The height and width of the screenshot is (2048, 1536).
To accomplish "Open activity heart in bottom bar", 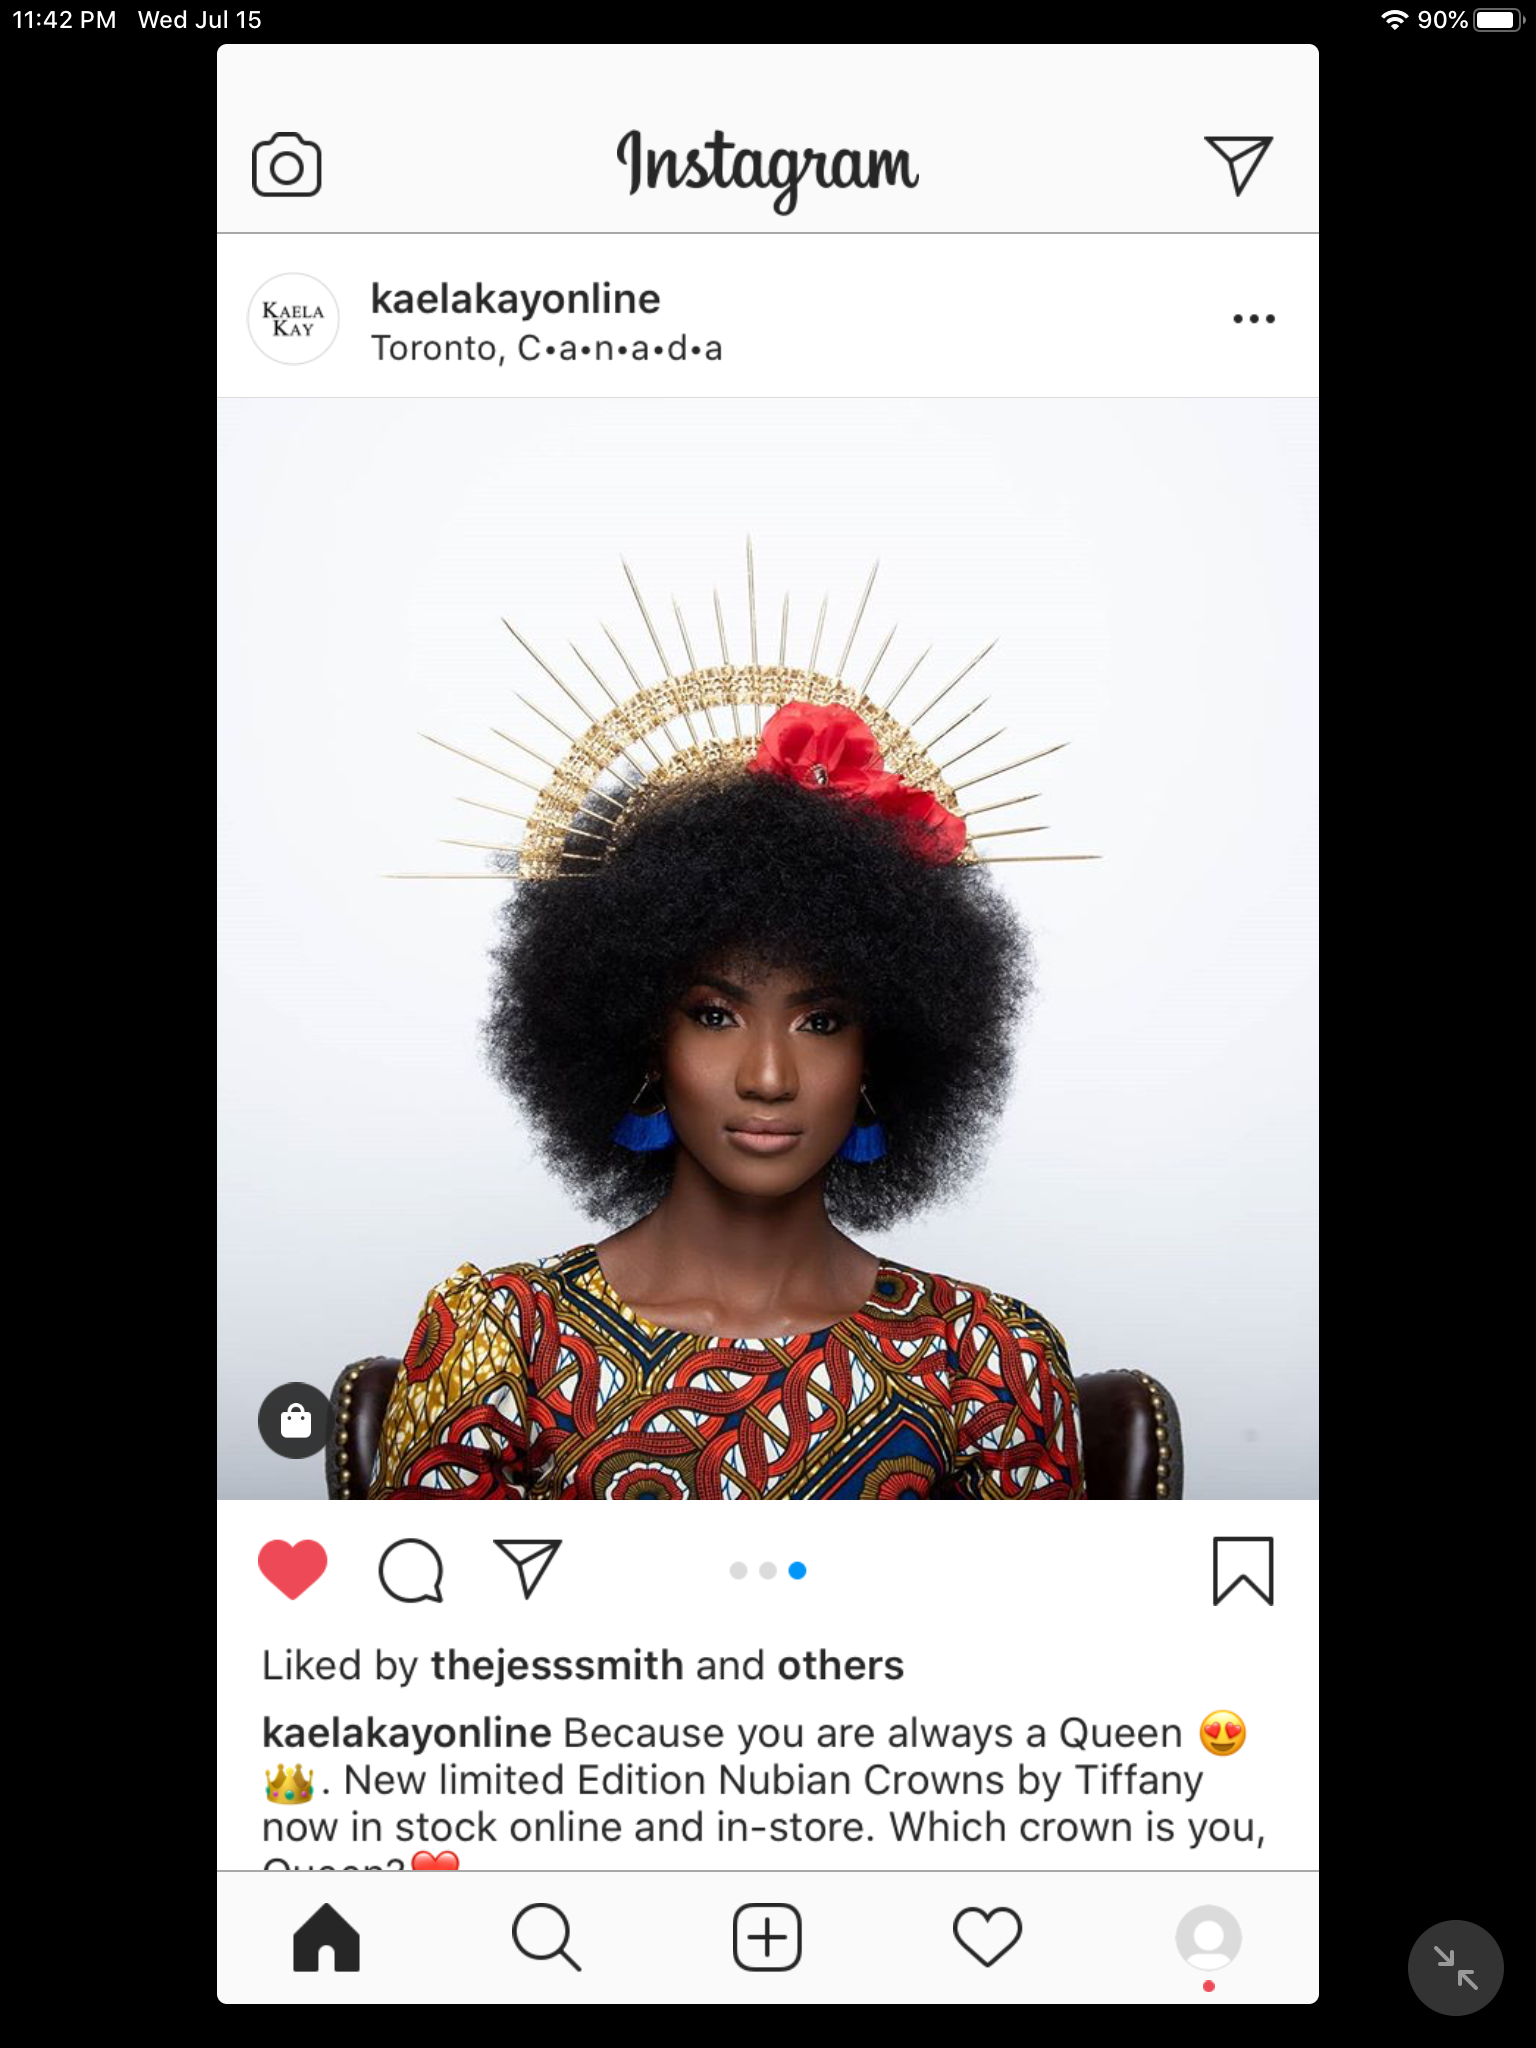I will pyautogui.click(x=988, y=1937).
